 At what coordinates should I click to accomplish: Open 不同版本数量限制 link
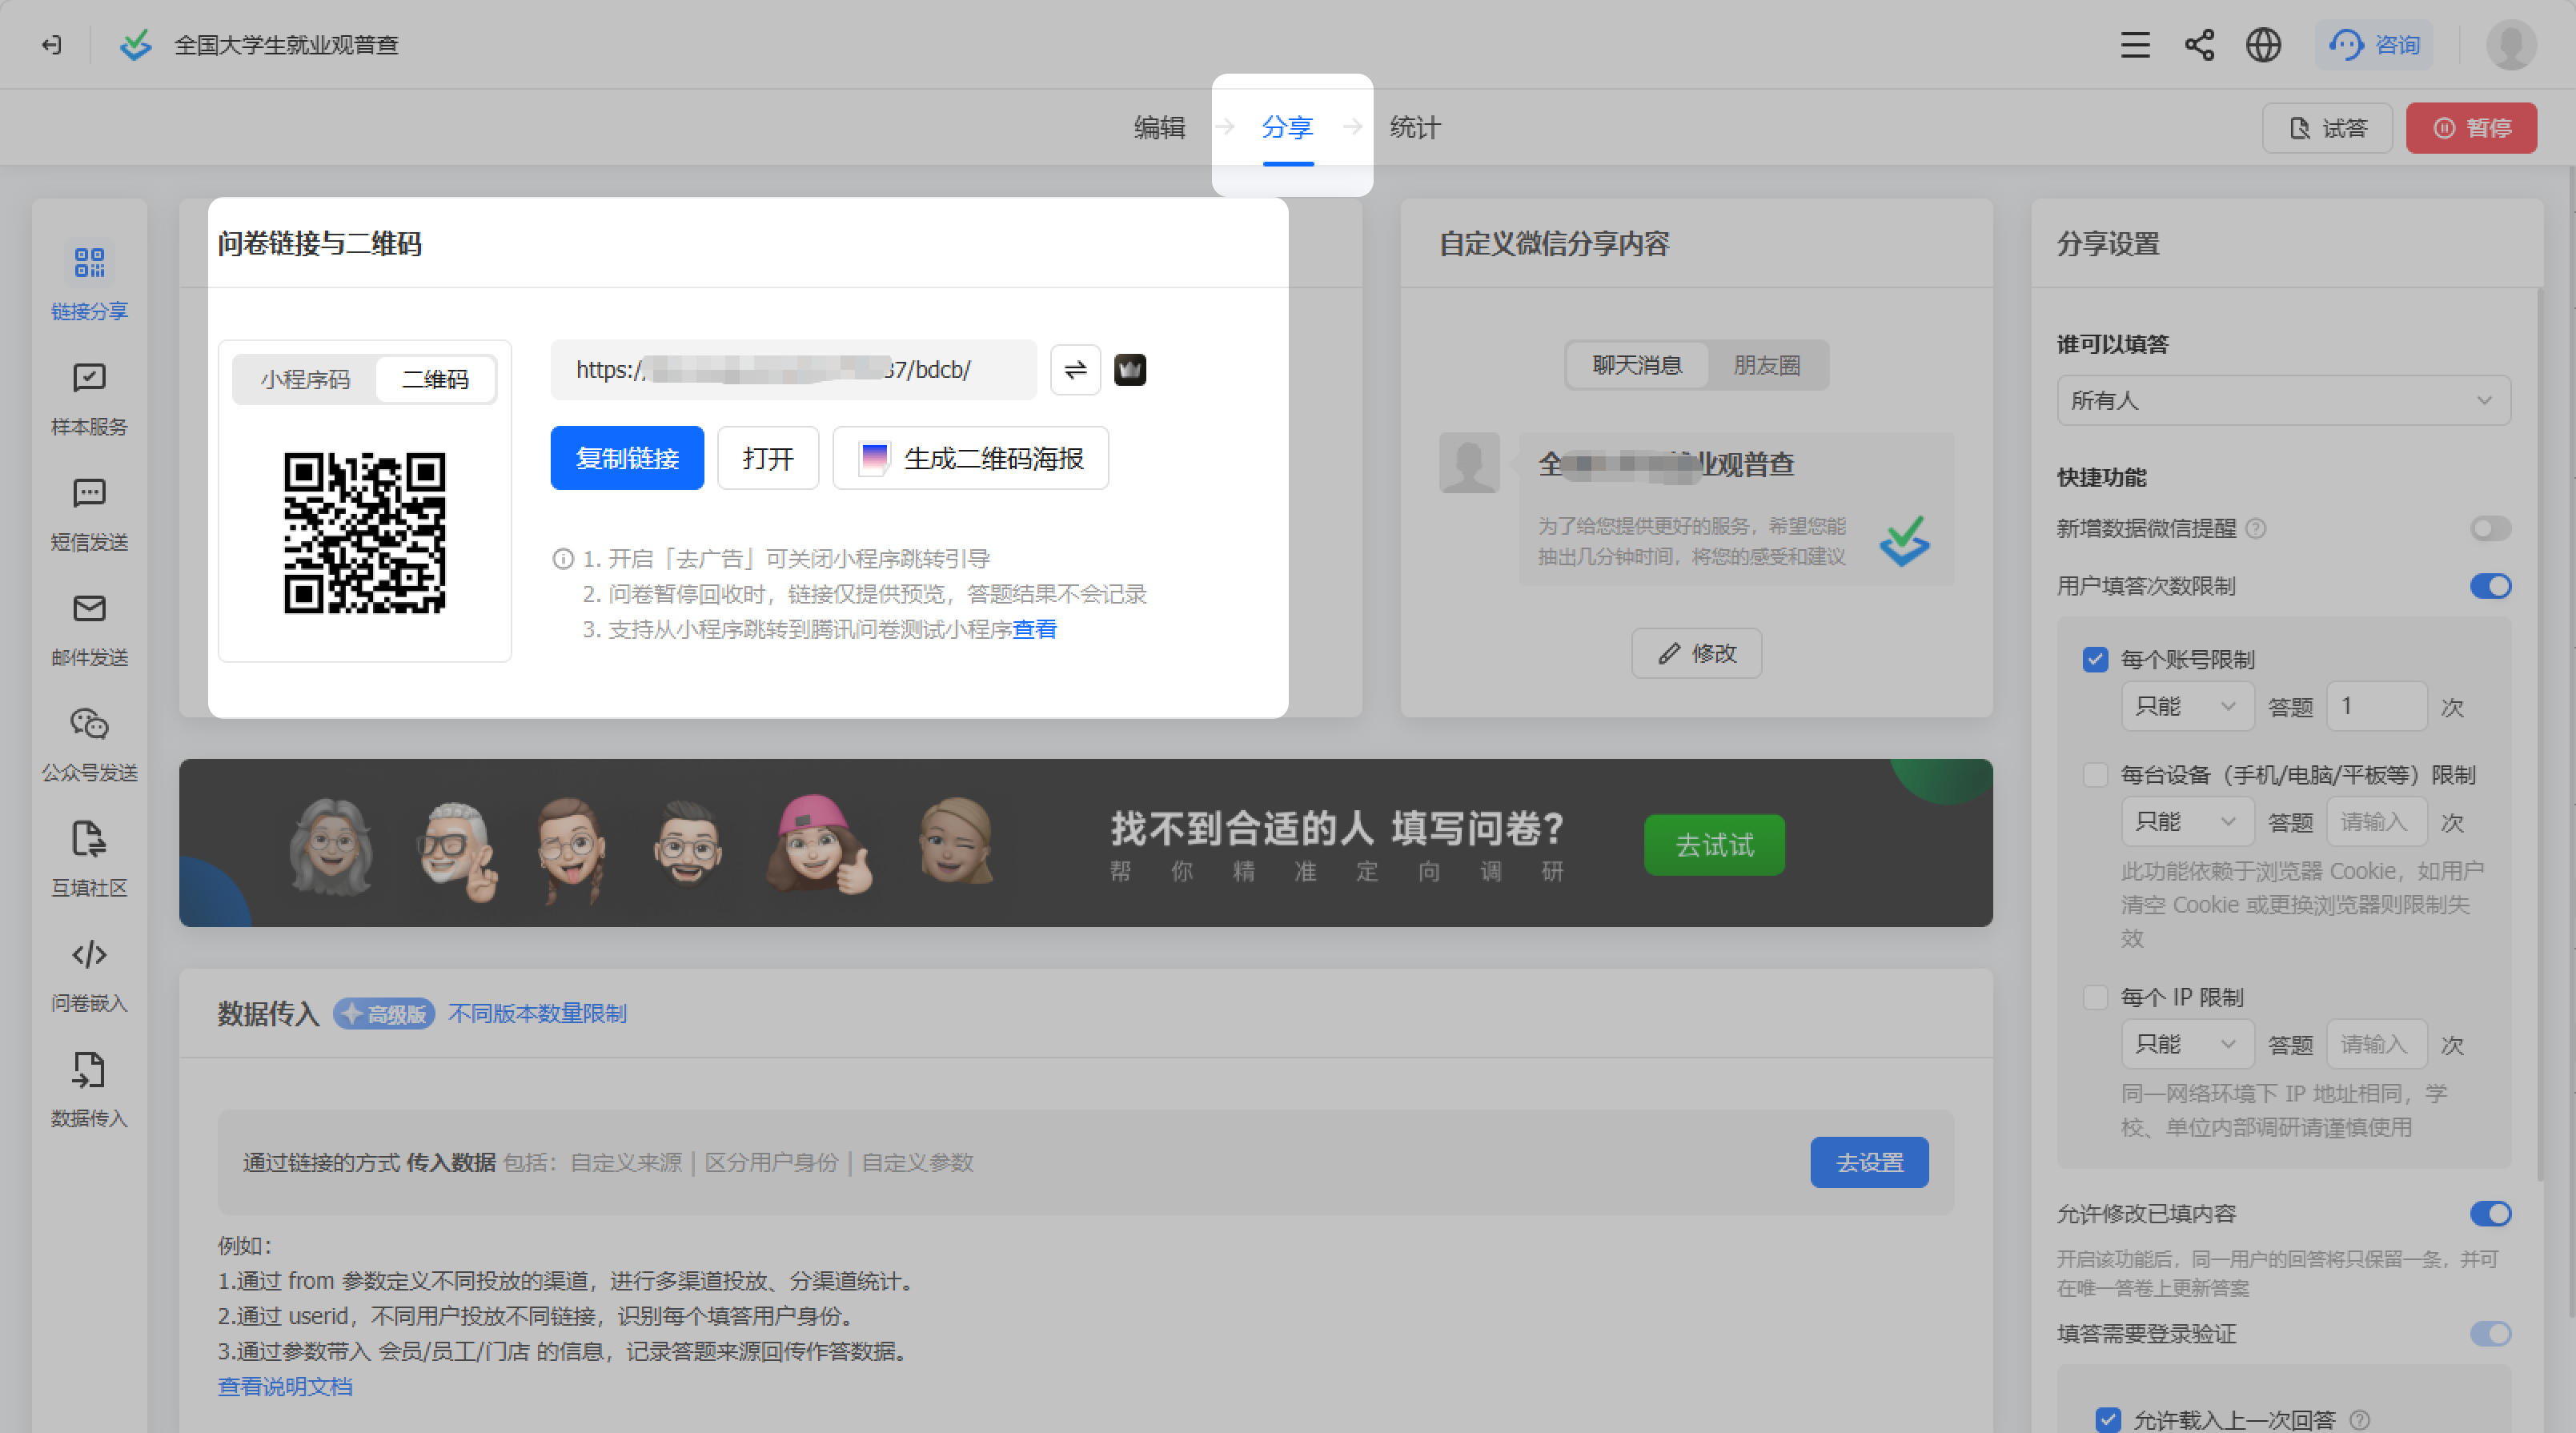[537, 1013]
